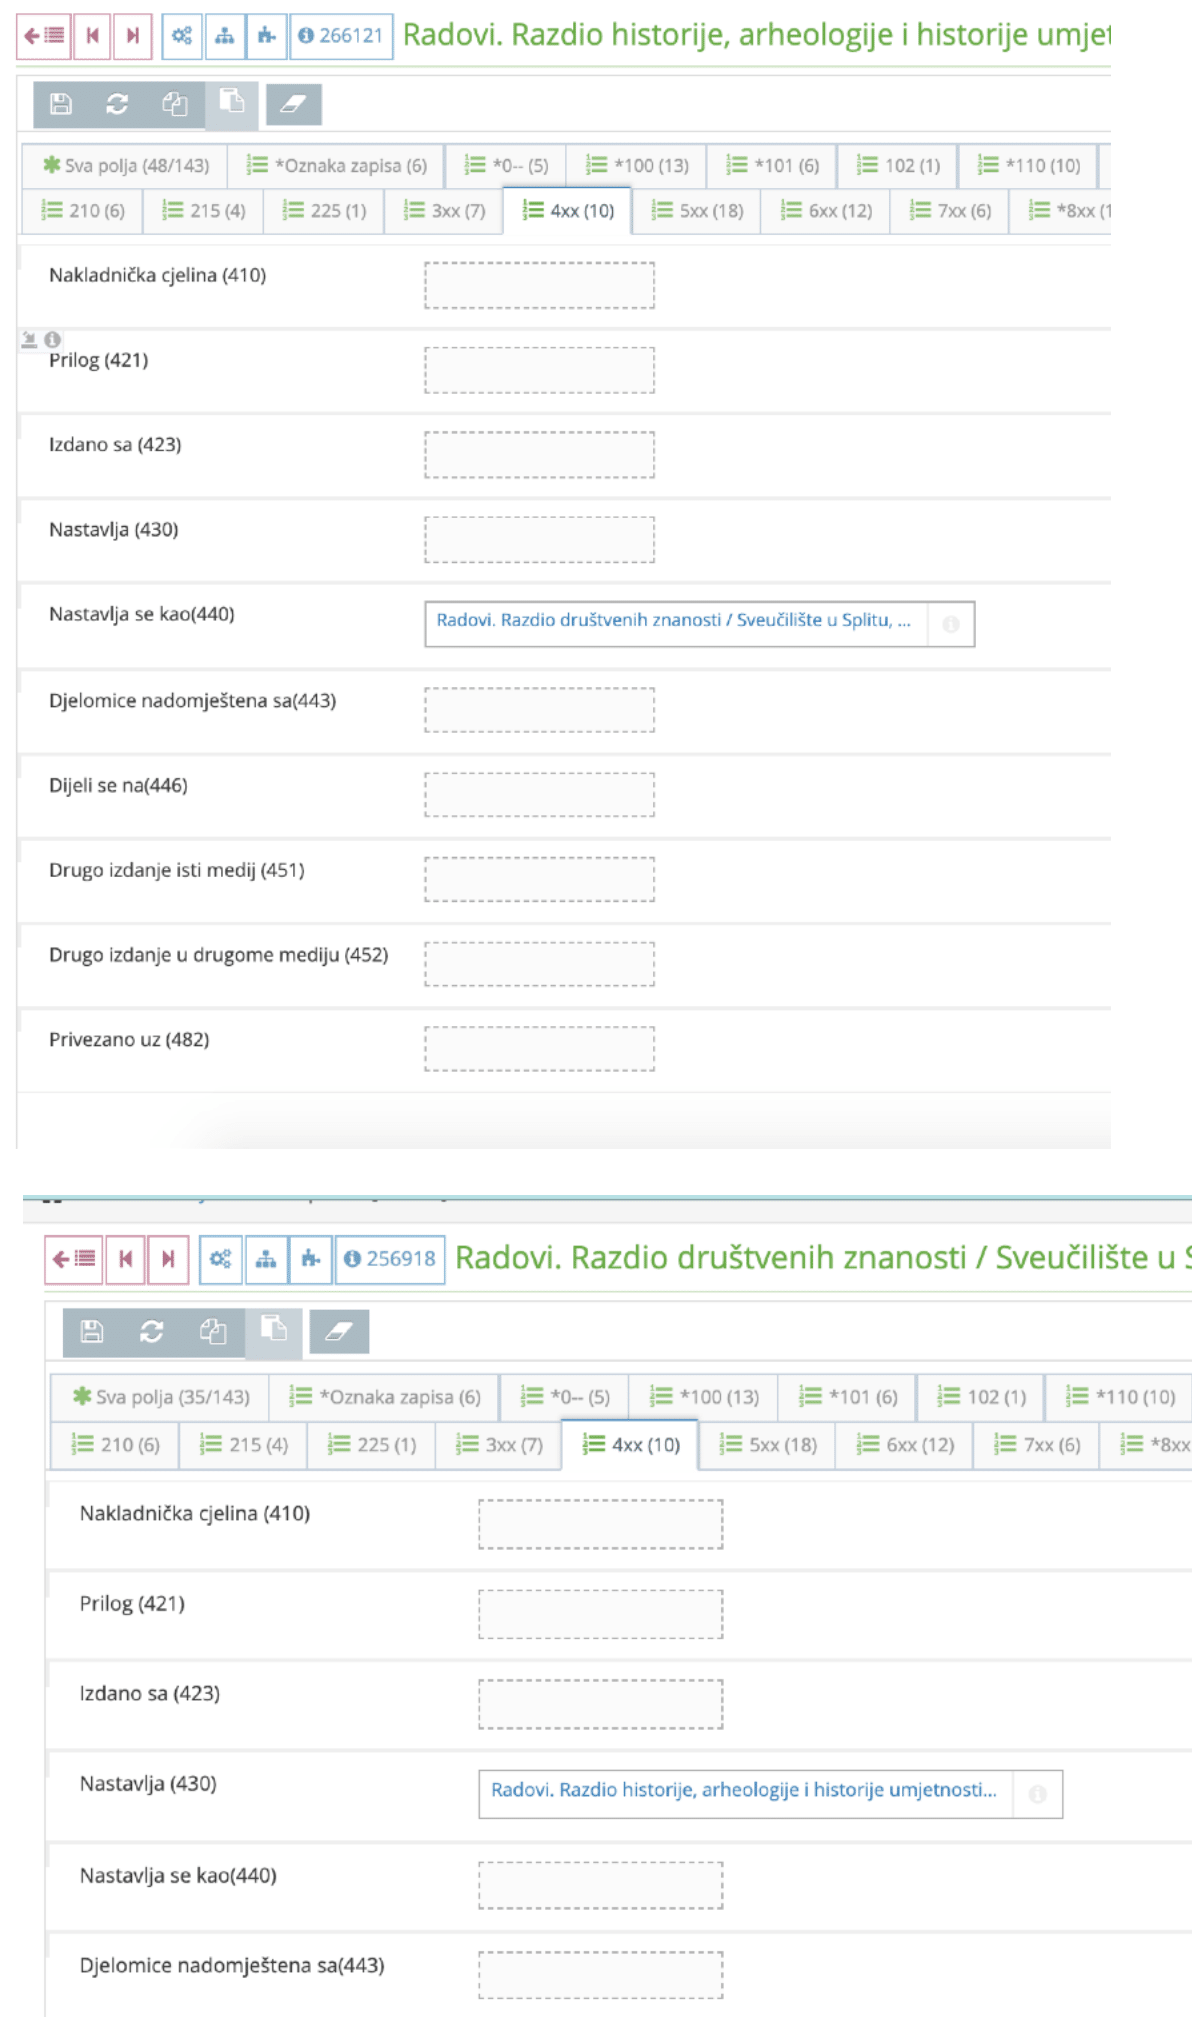Click record ID 256918 info button
The height and width of the screenshot is (2017, 1192).
pyautogui.click(x=389, y=1258)
